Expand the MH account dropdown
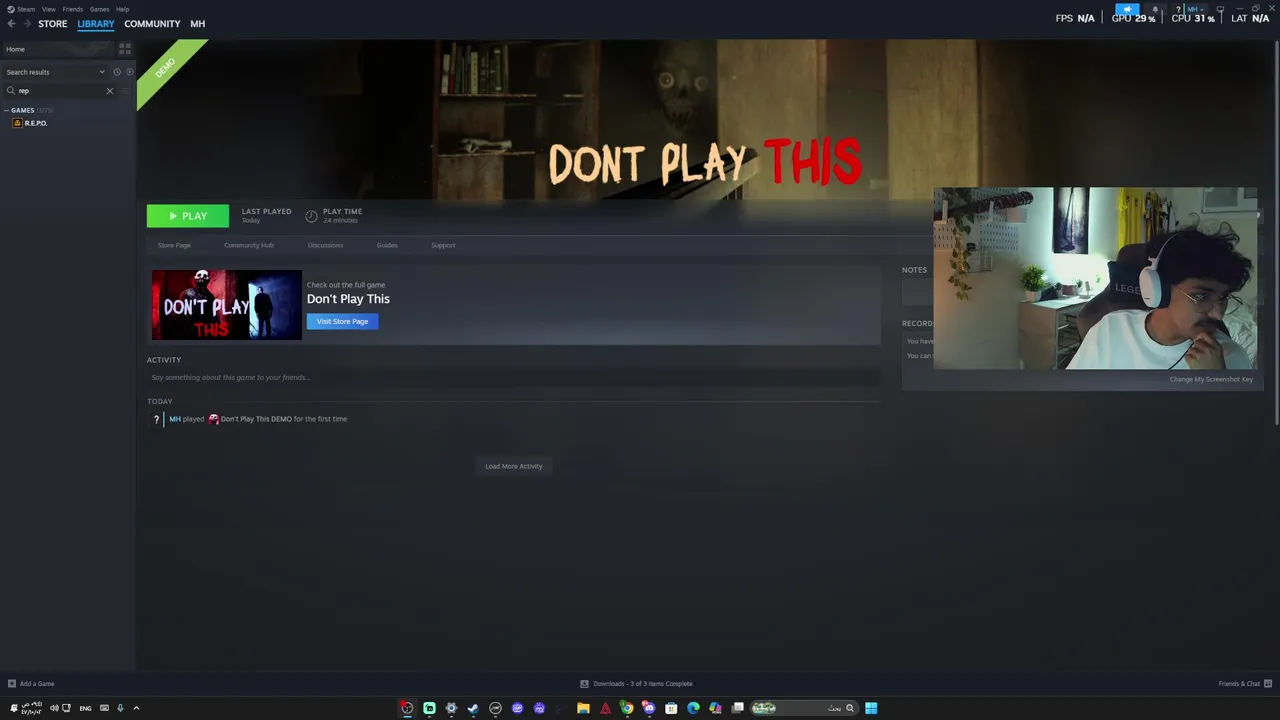 tap(1195, 9)
